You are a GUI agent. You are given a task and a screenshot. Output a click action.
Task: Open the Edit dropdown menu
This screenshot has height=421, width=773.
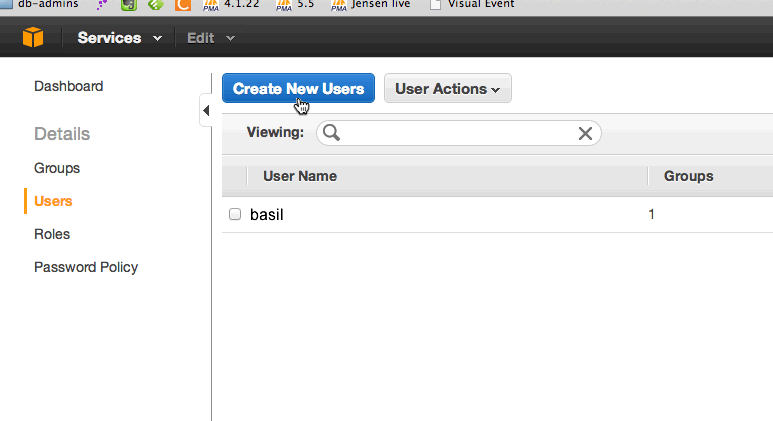tap(211, 38)
